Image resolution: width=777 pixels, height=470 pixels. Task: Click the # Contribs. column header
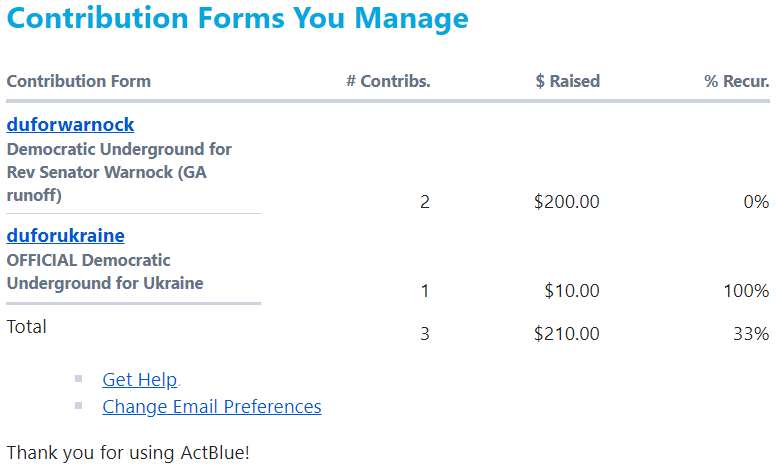tap(388, 81)
